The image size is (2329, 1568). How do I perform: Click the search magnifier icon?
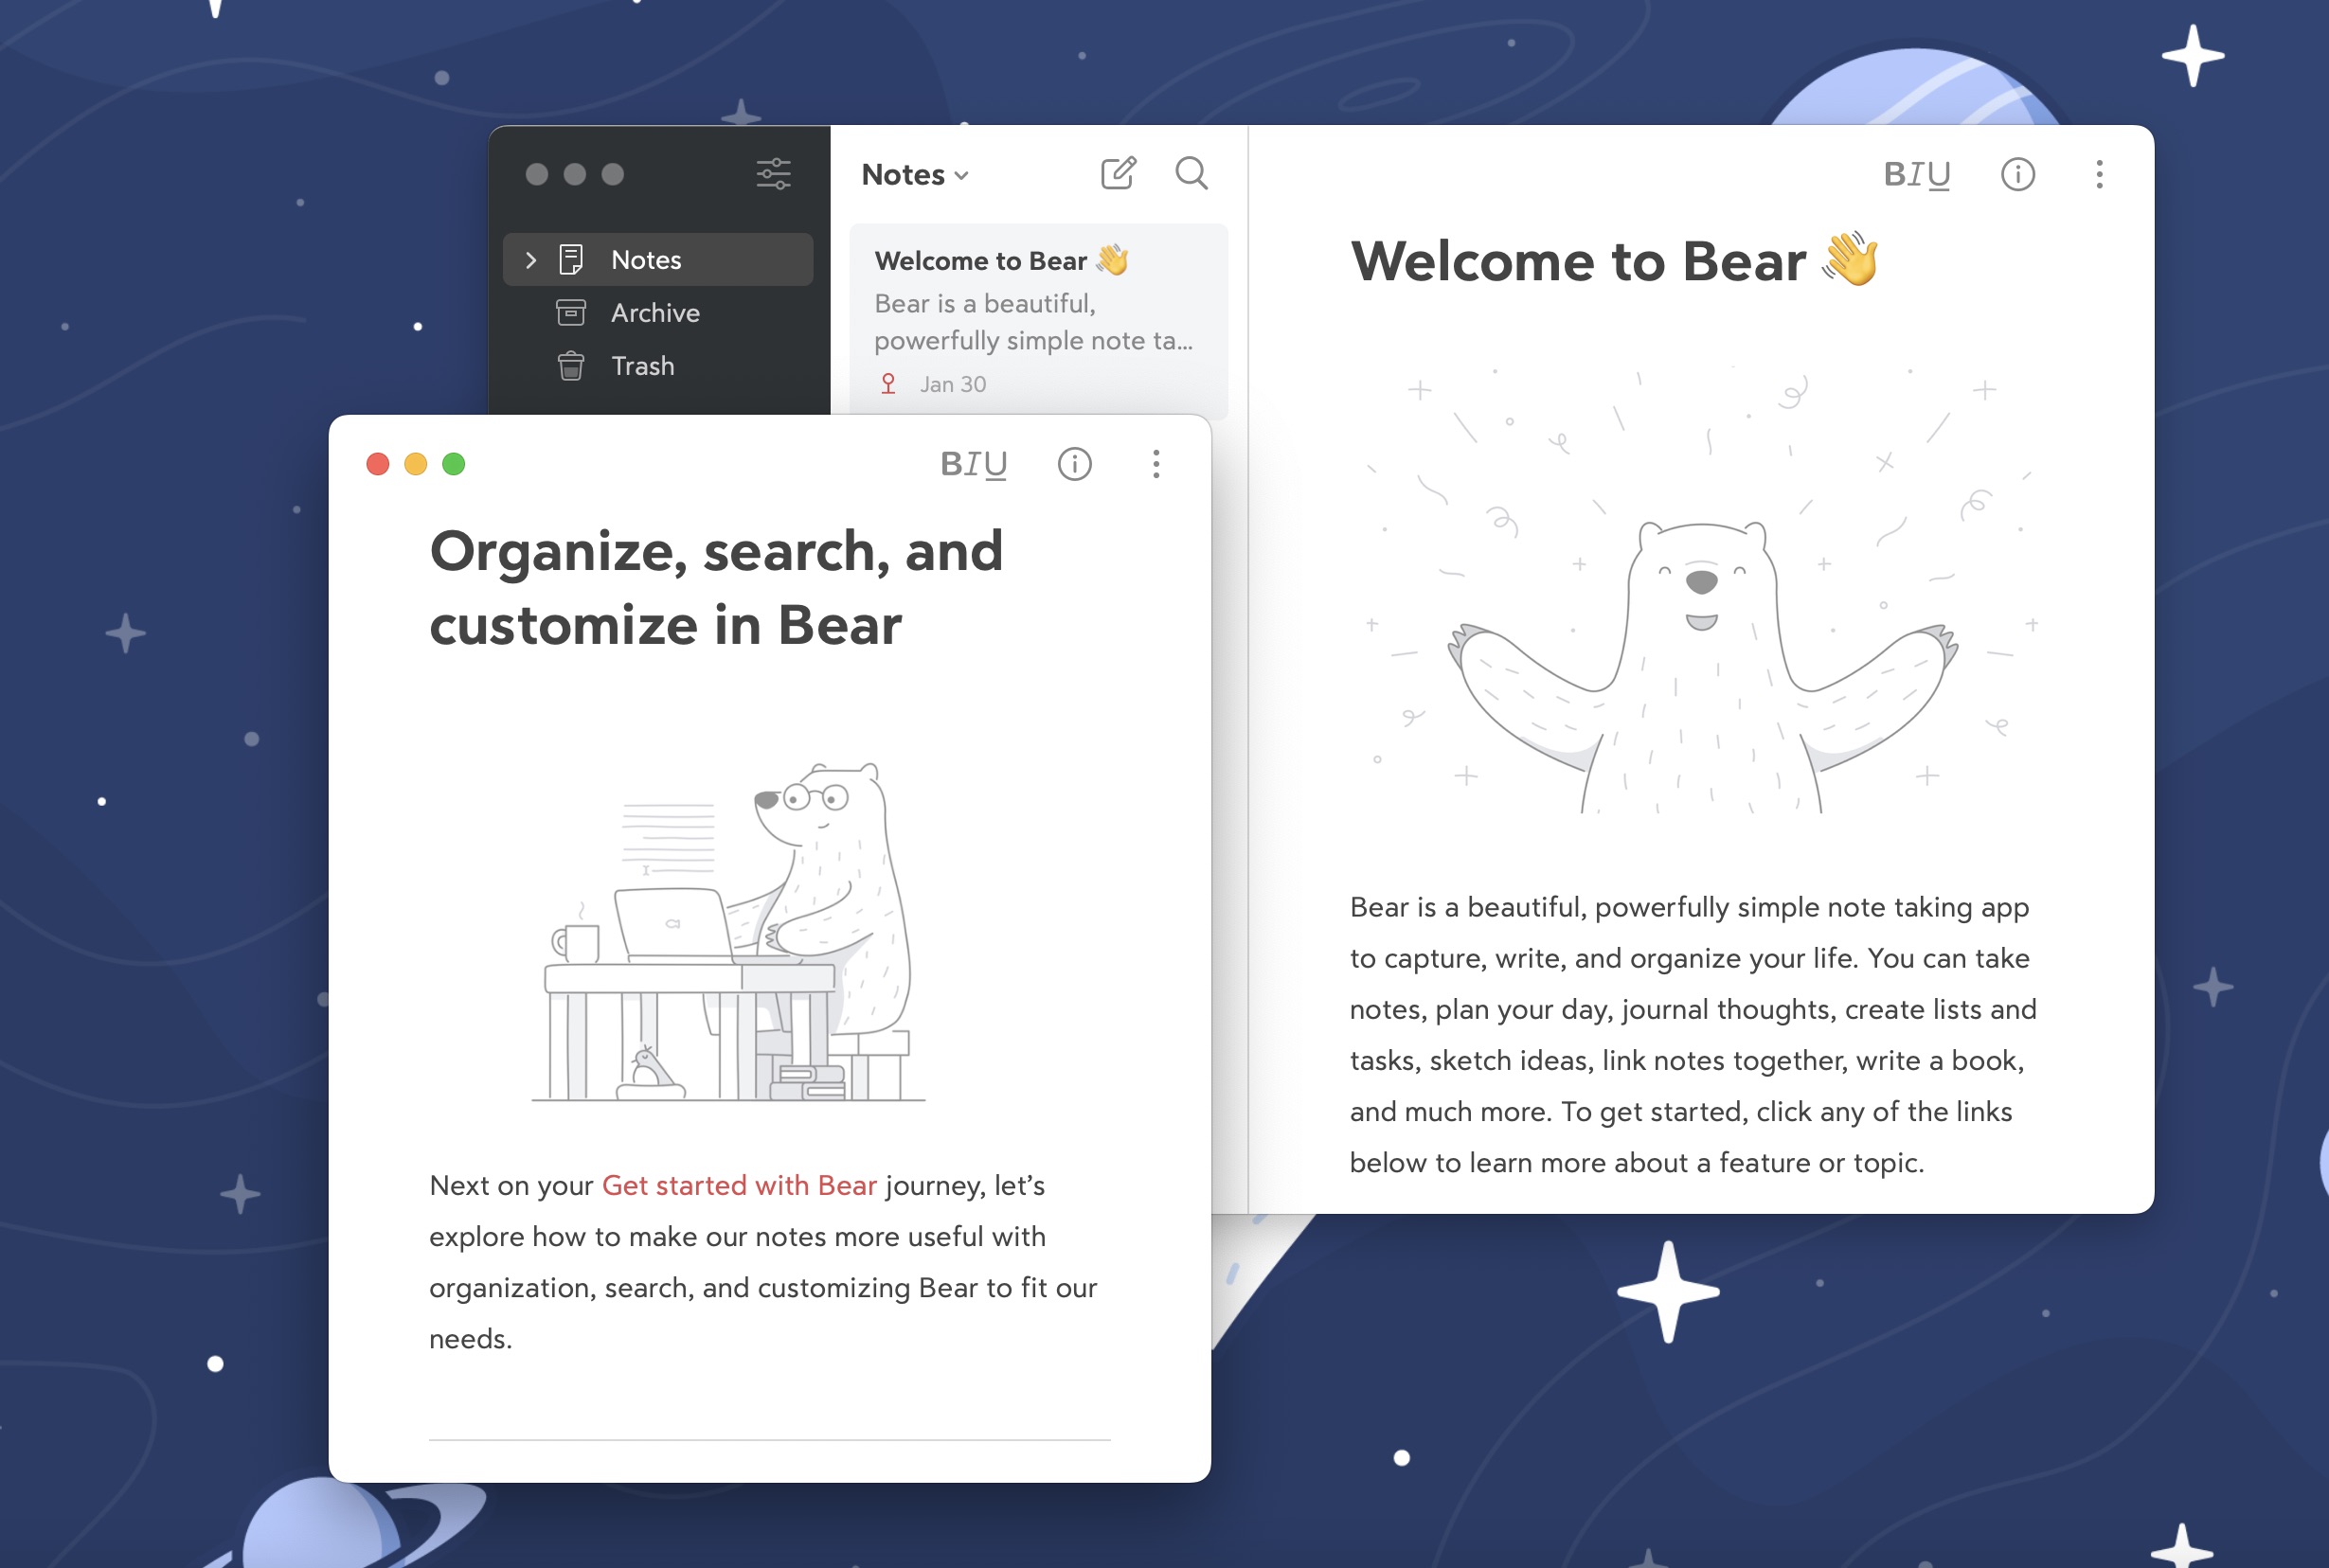tap(1190, 173)
